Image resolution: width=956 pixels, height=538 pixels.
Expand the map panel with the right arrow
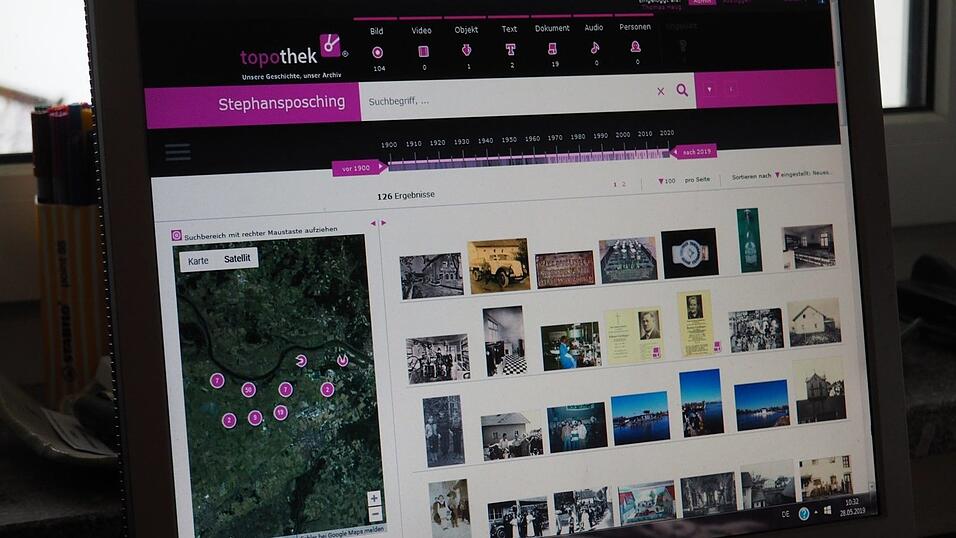tap(383, 223)
